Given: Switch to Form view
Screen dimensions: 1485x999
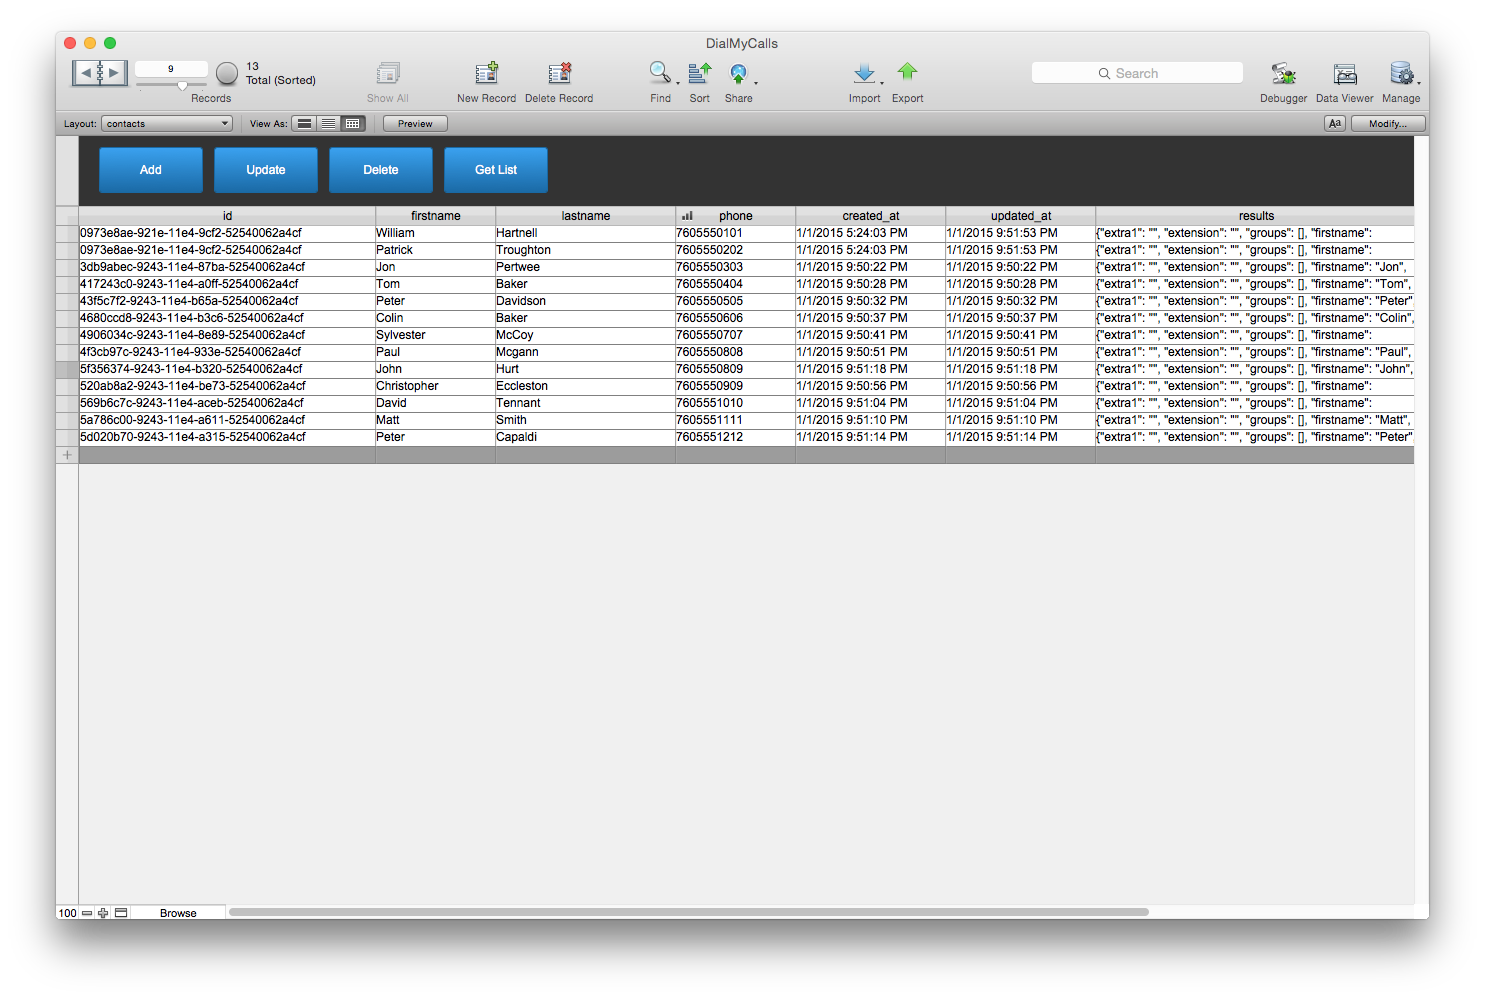Looking at the screenshot, I should click(304, 124).
